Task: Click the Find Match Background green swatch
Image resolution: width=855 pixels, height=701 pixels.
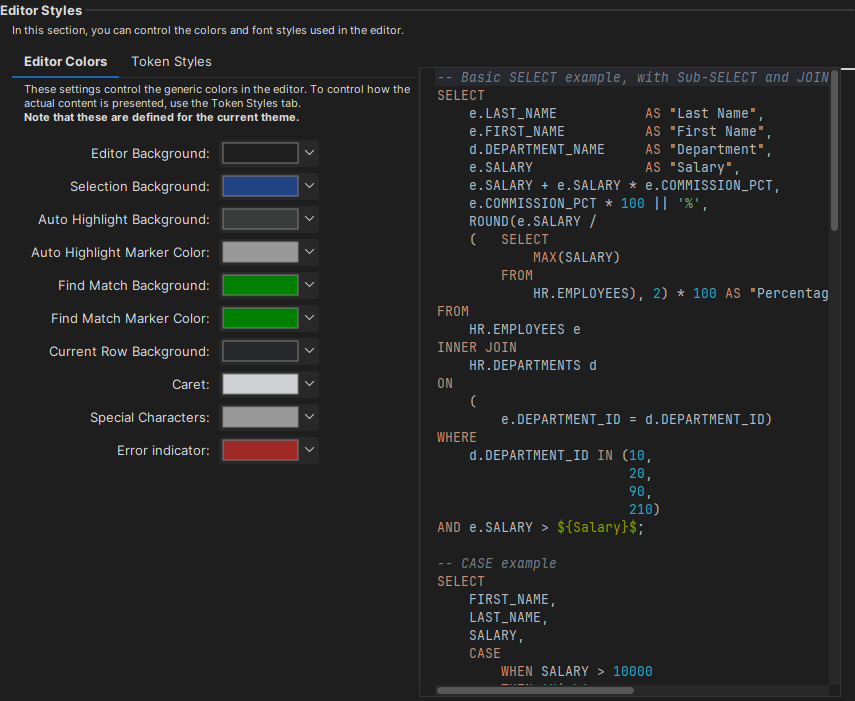Action: (260, 285)
